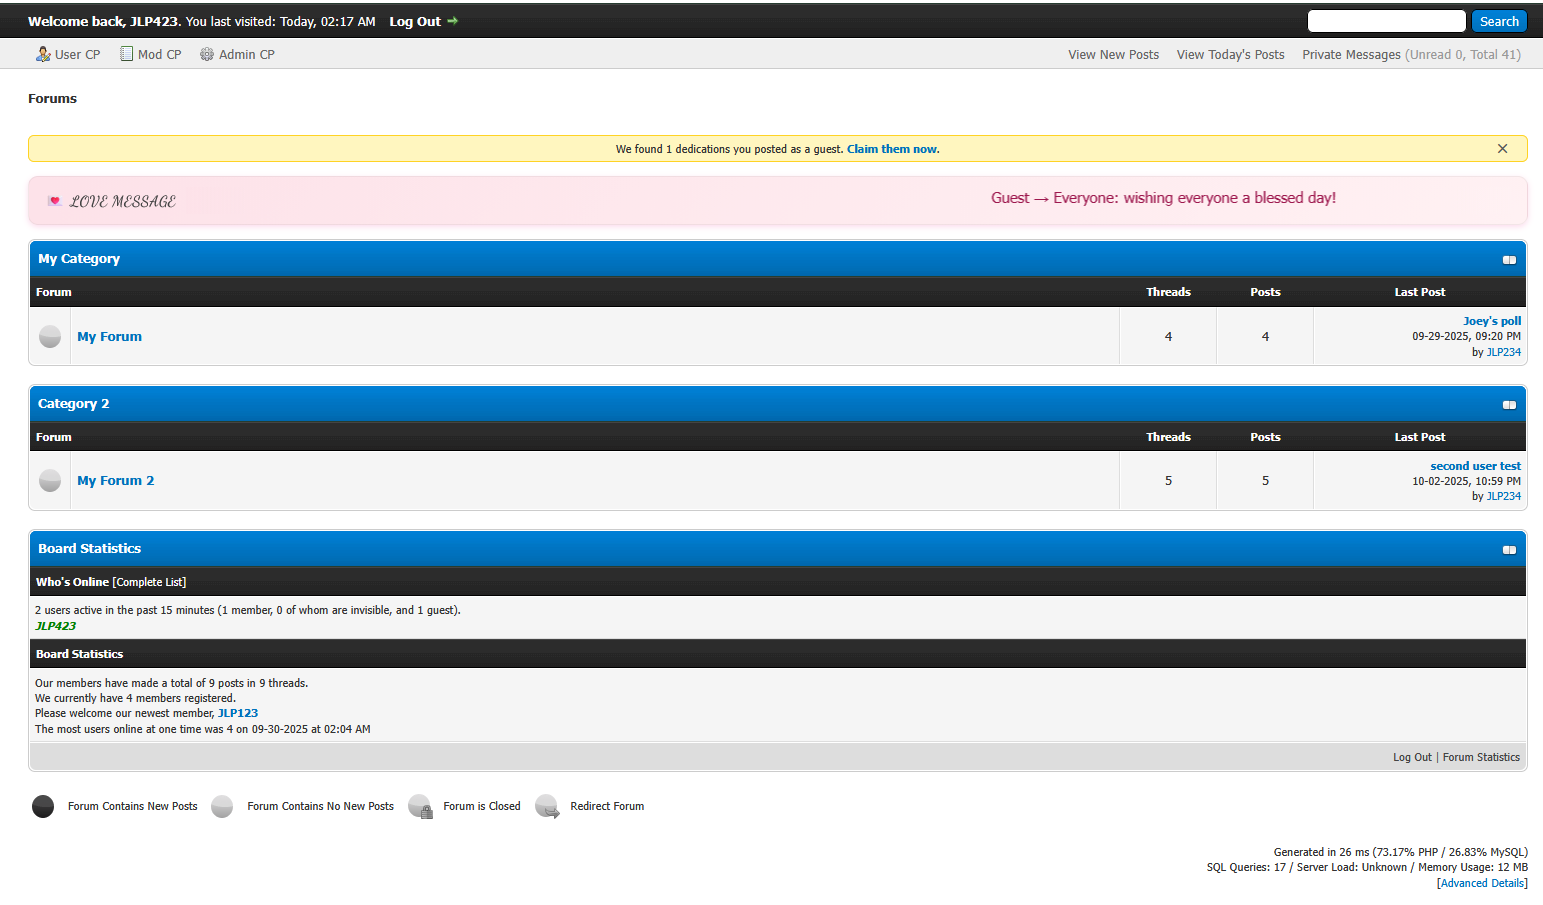Focus the search input field
1543x905 pixels.
click(x=1386, y=21)
